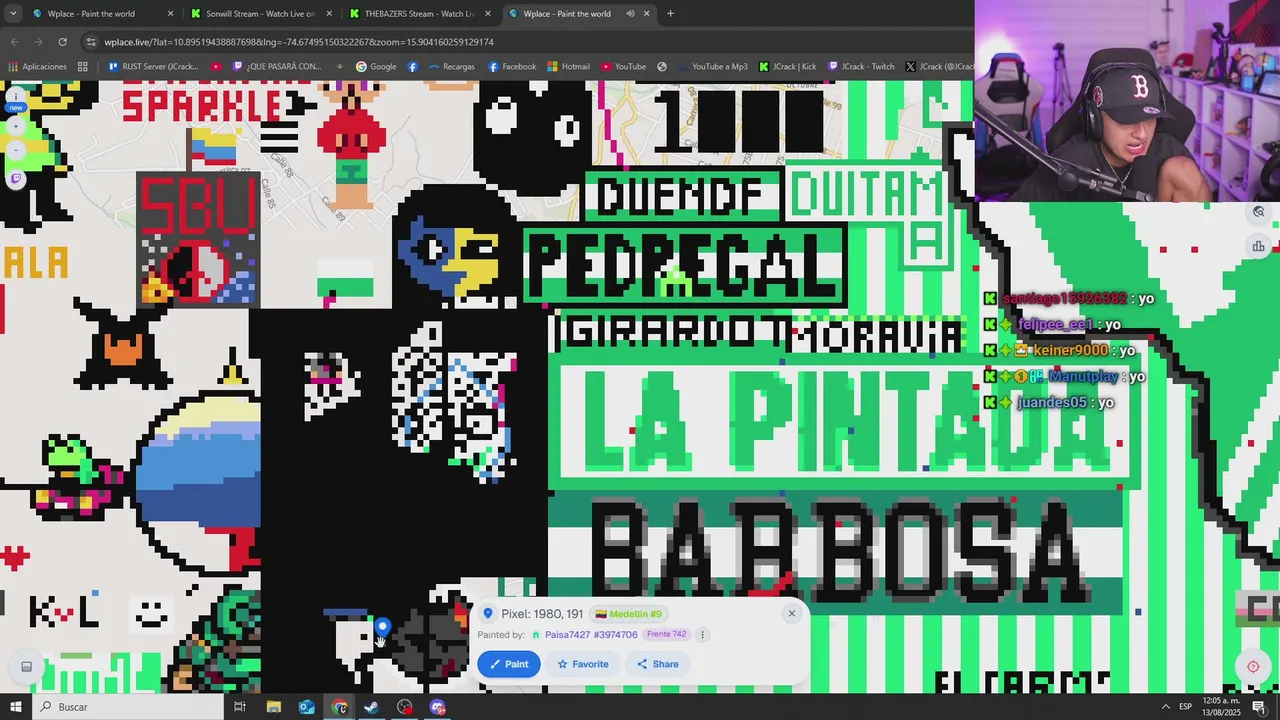Viewport: 1280px width, 720px height.
Task: Open Steam from taskbar
Action: [x=371, y=707]
